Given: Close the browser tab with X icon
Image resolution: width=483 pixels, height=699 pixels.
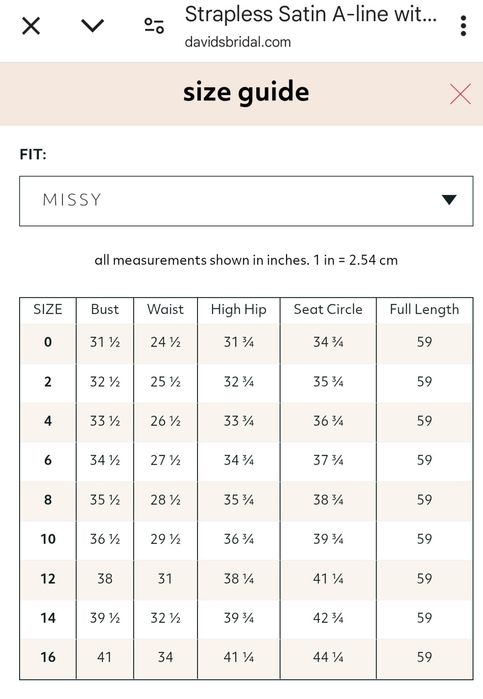Looking at the screenshot, I should [x=31, y=26].
